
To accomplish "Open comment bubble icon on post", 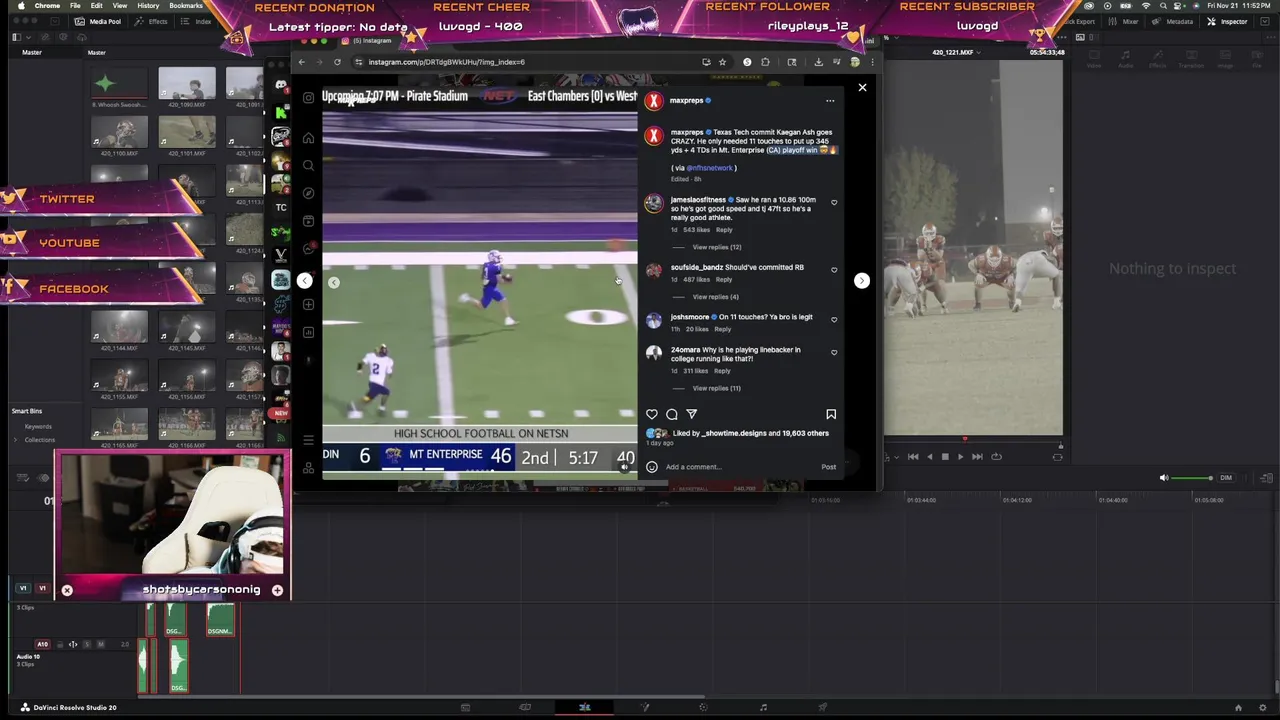I will tap(672, 414).
